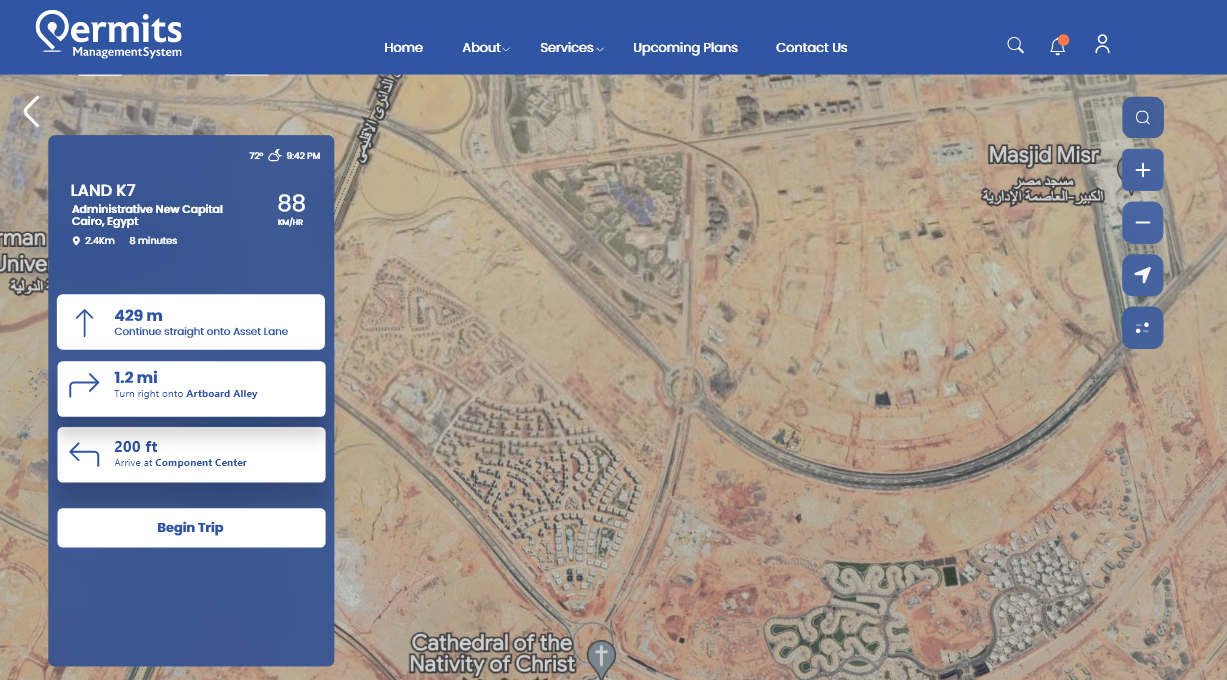
Task: Click the Cathedral of the Nativity map marker
Action: coord(600,657)
